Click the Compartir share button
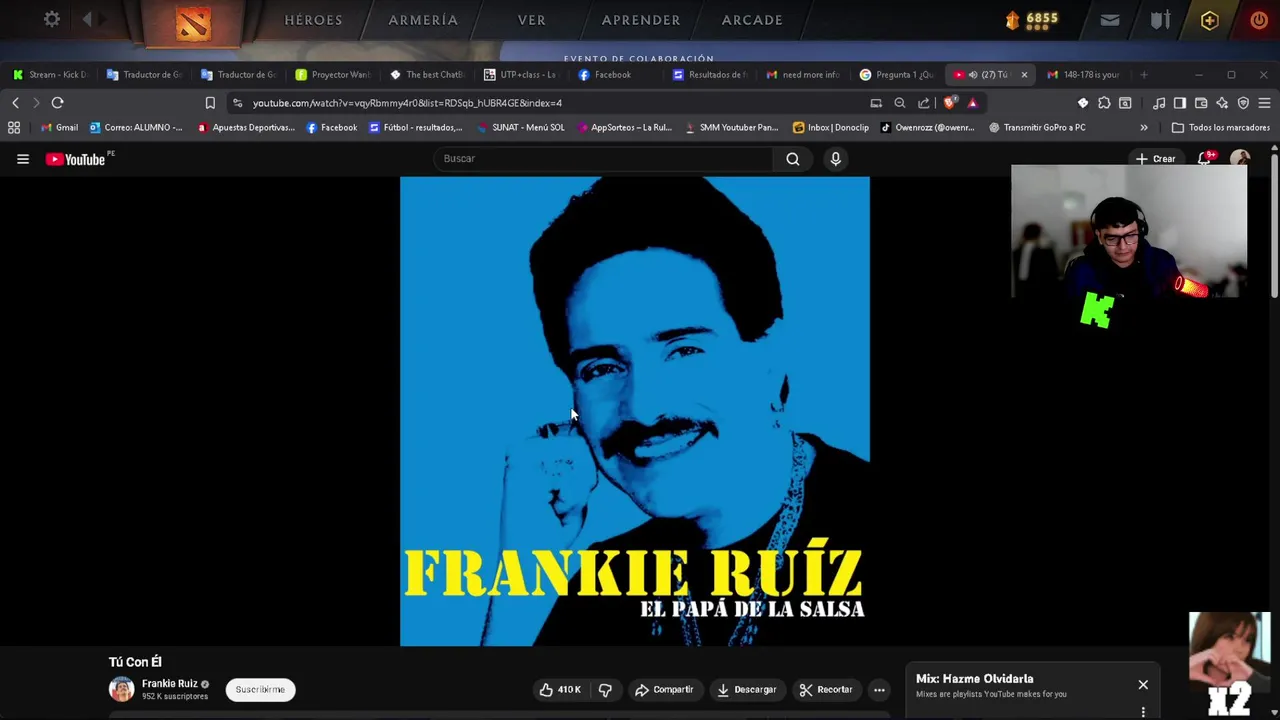1280x720 pixels. (x=664, y=689)
